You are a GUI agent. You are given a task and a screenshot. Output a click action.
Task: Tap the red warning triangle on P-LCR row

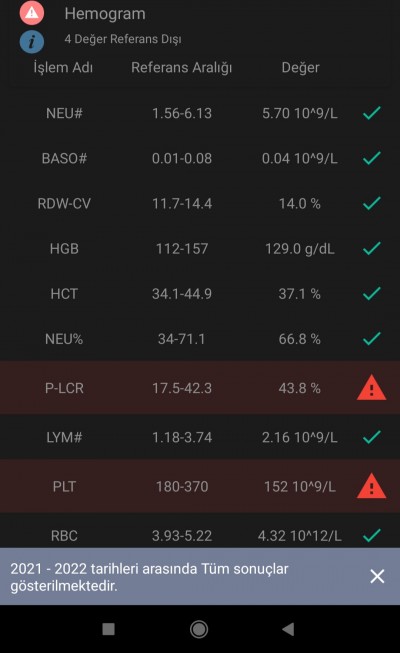coord(371,388)
